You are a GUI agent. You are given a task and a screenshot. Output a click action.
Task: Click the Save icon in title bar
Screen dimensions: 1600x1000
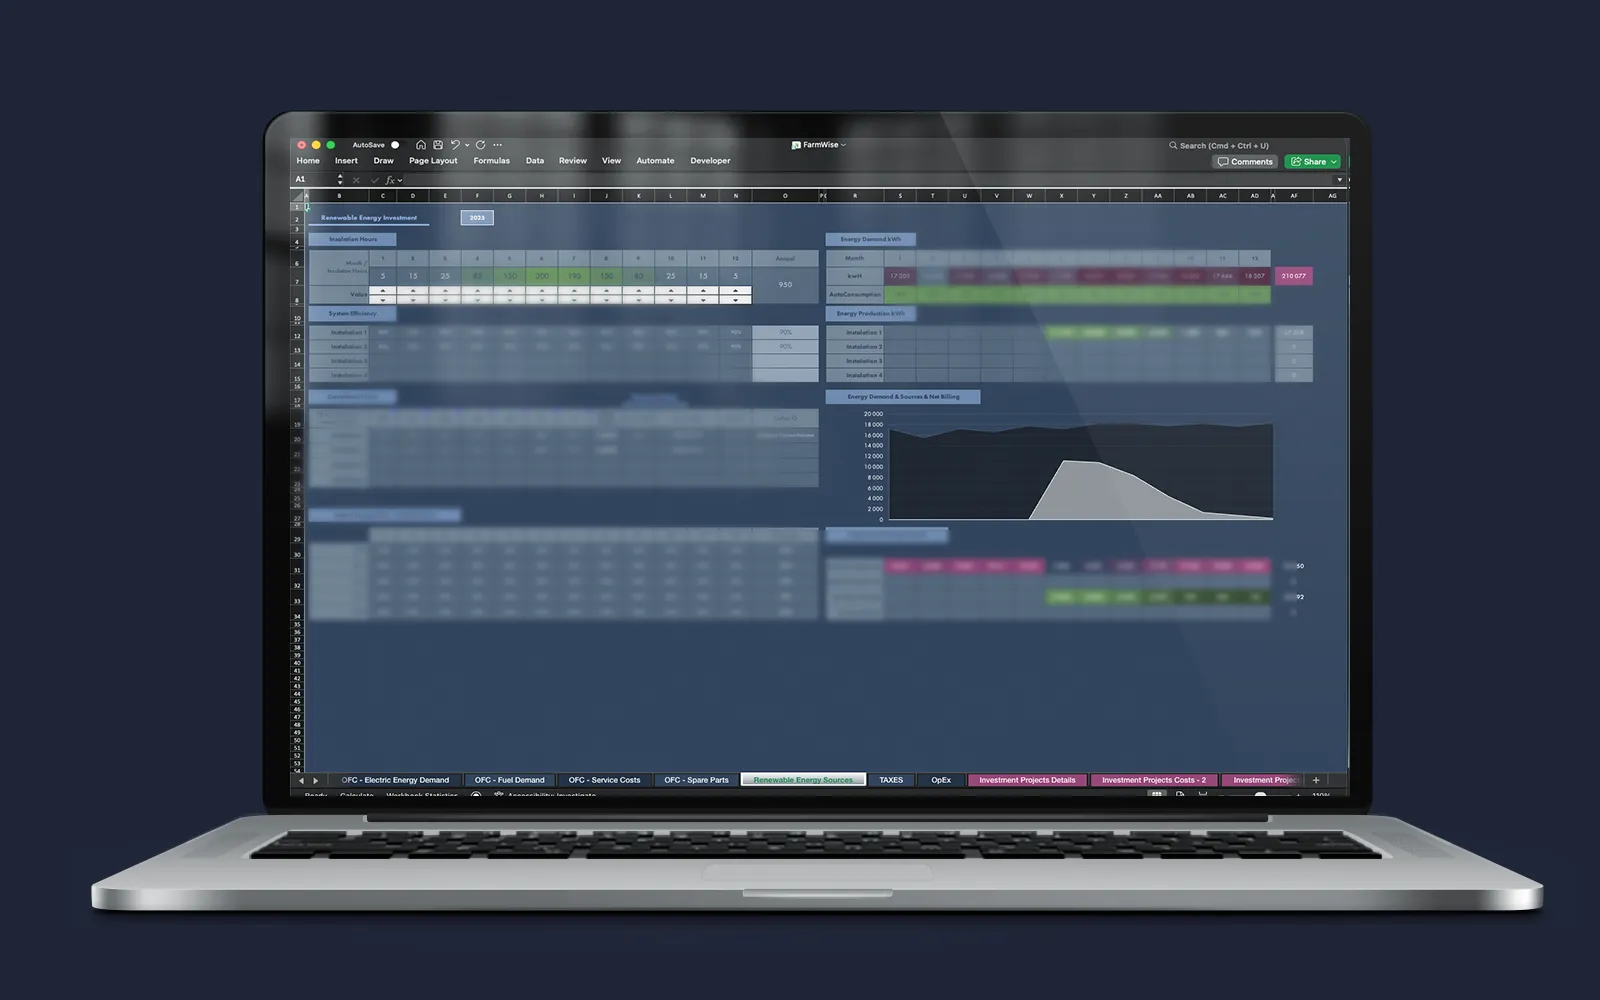pos(438,145)
